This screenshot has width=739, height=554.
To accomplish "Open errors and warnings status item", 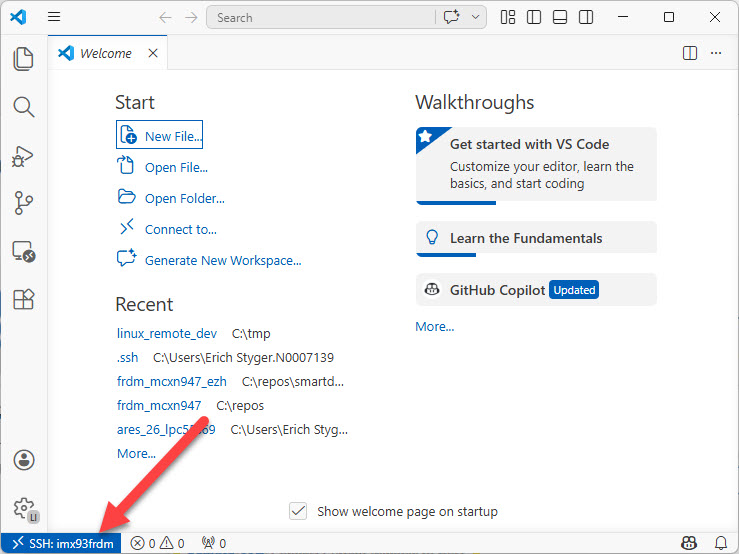I will 157,543.
